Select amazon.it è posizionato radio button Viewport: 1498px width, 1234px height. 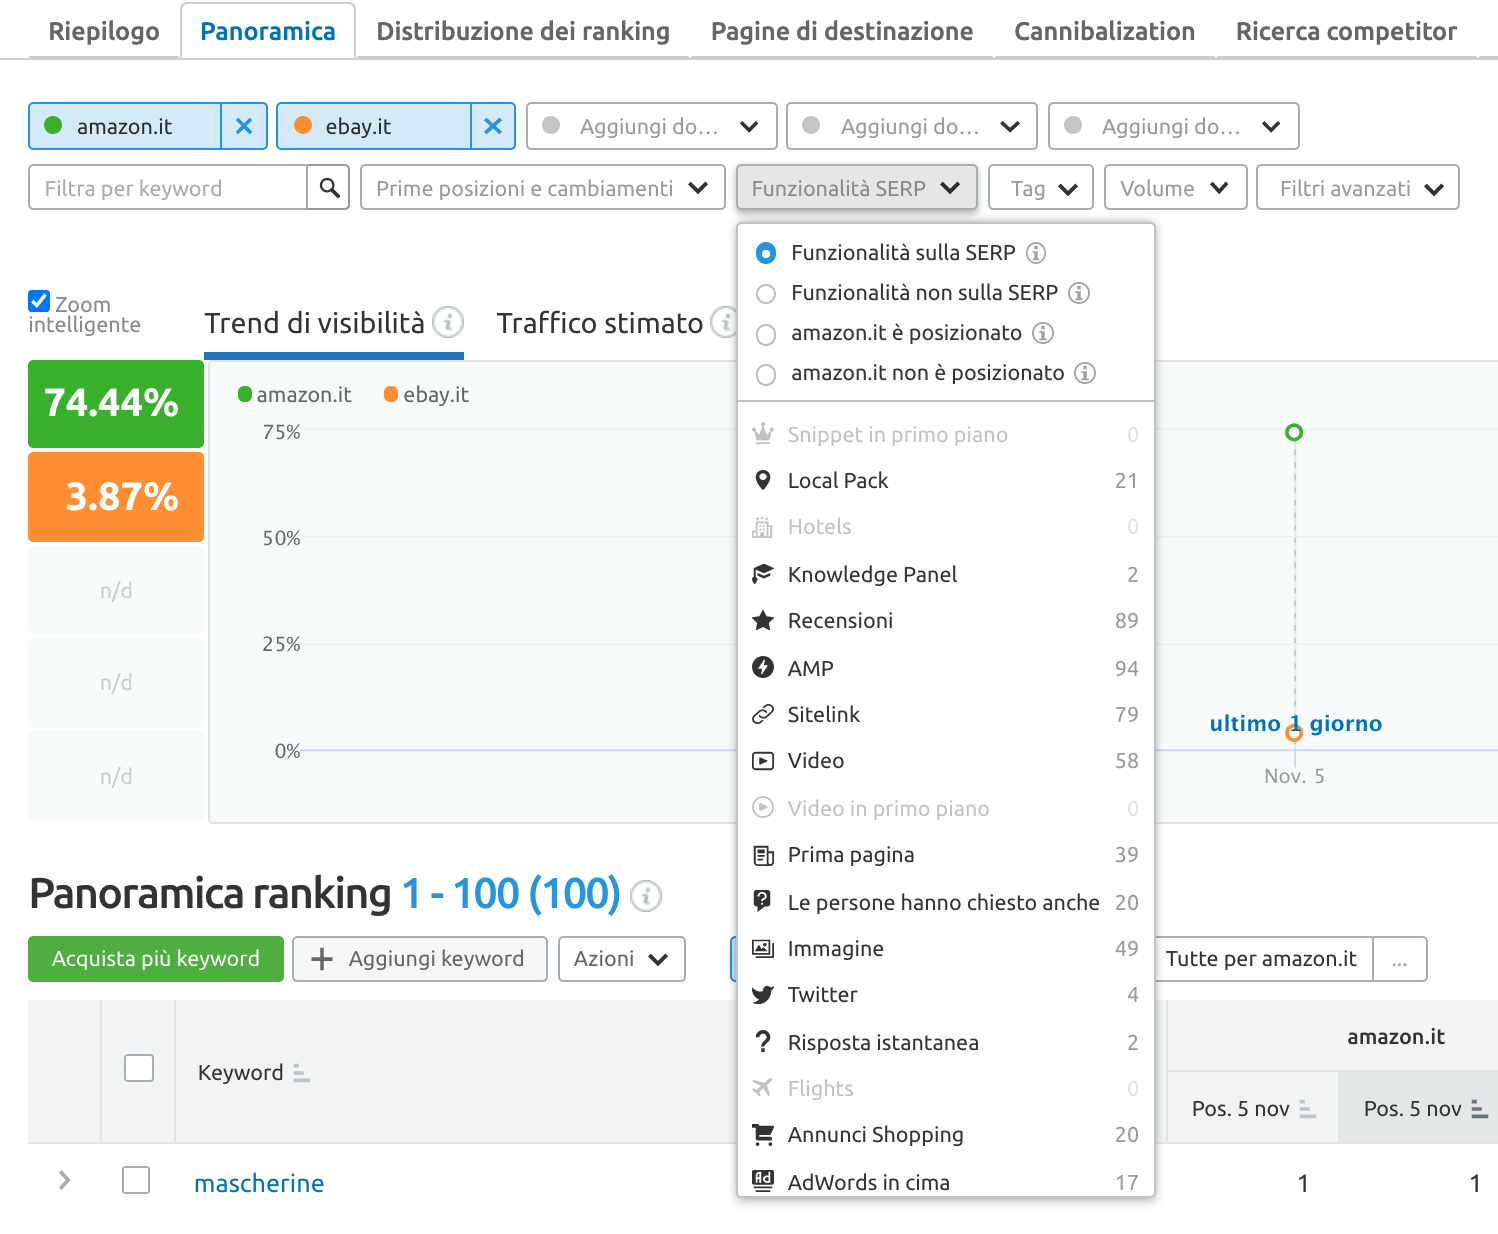(766, 334)
